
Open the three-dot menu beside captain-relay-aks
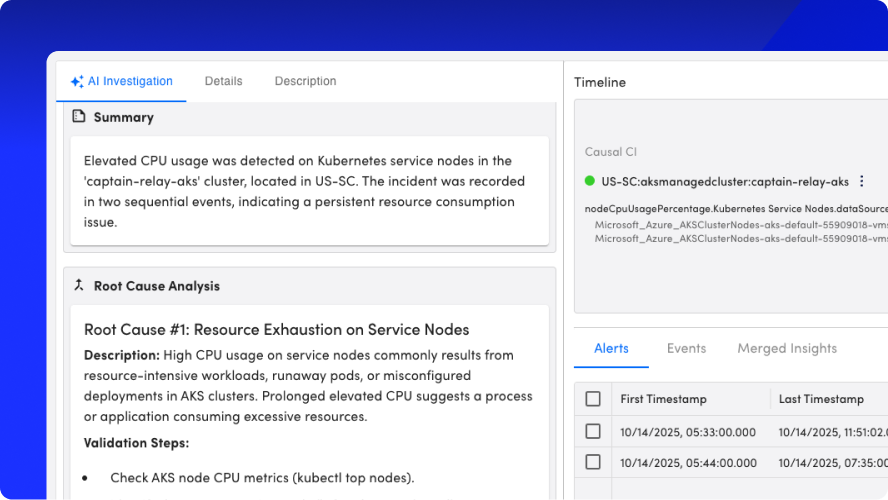pos(861,182)
